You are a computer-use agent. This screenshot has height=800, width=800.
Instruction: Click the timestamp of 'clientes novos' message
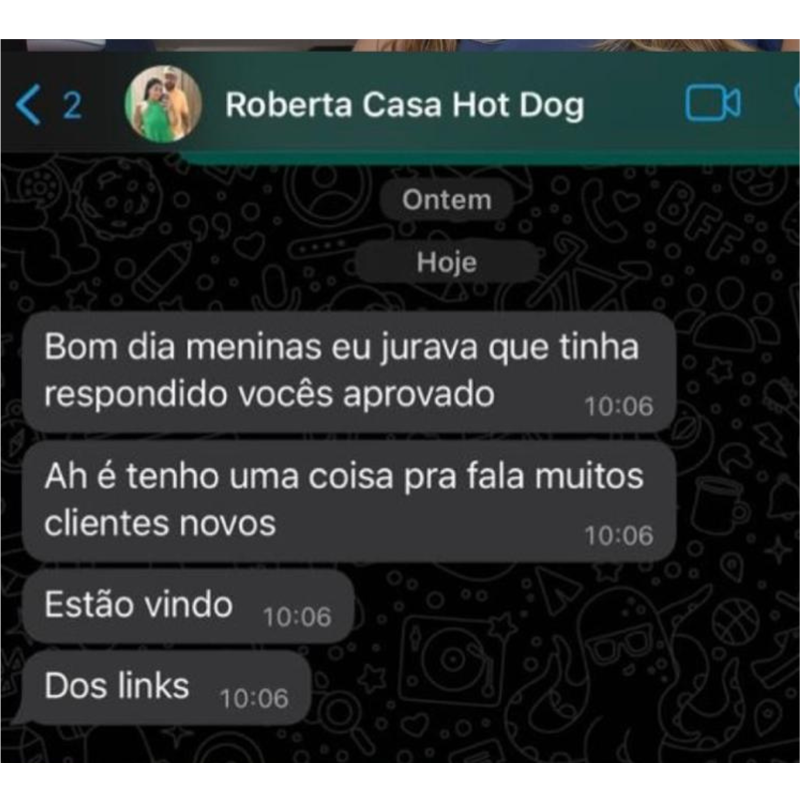619,536
